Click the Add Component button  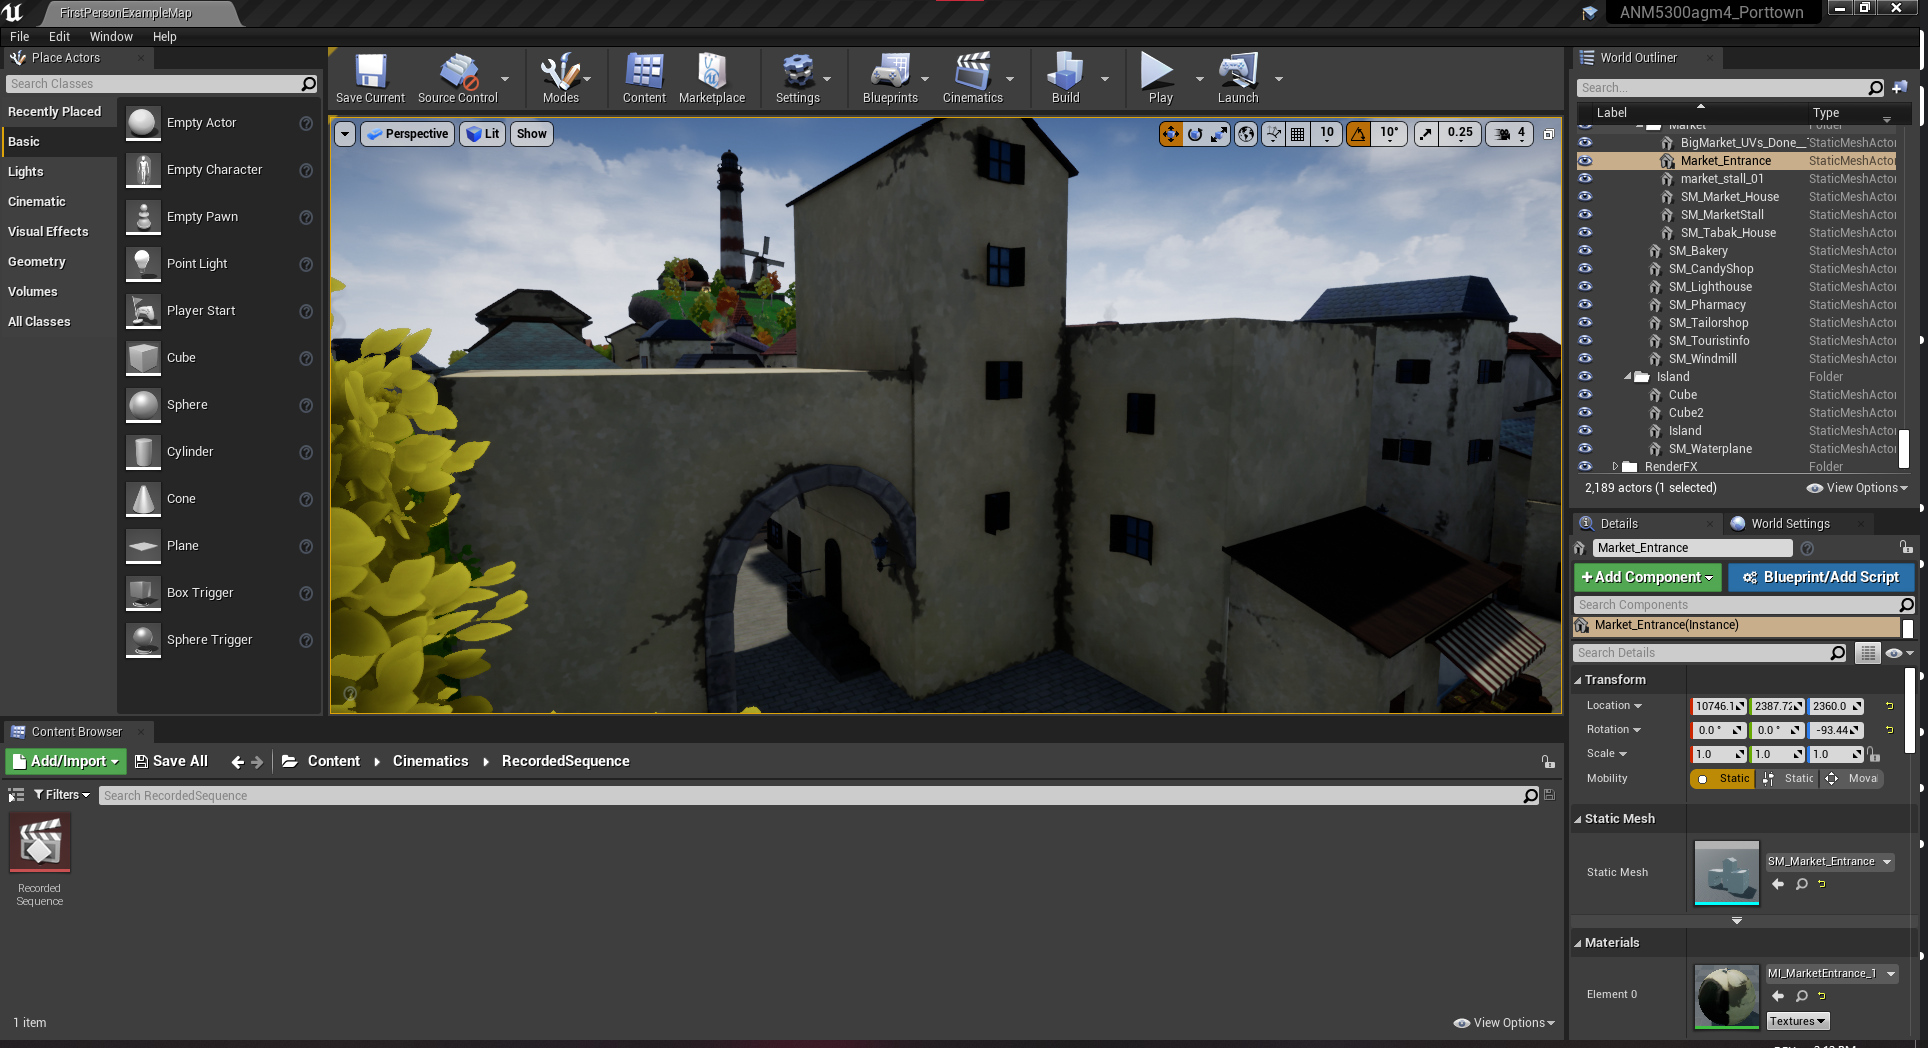point(1647,578)
